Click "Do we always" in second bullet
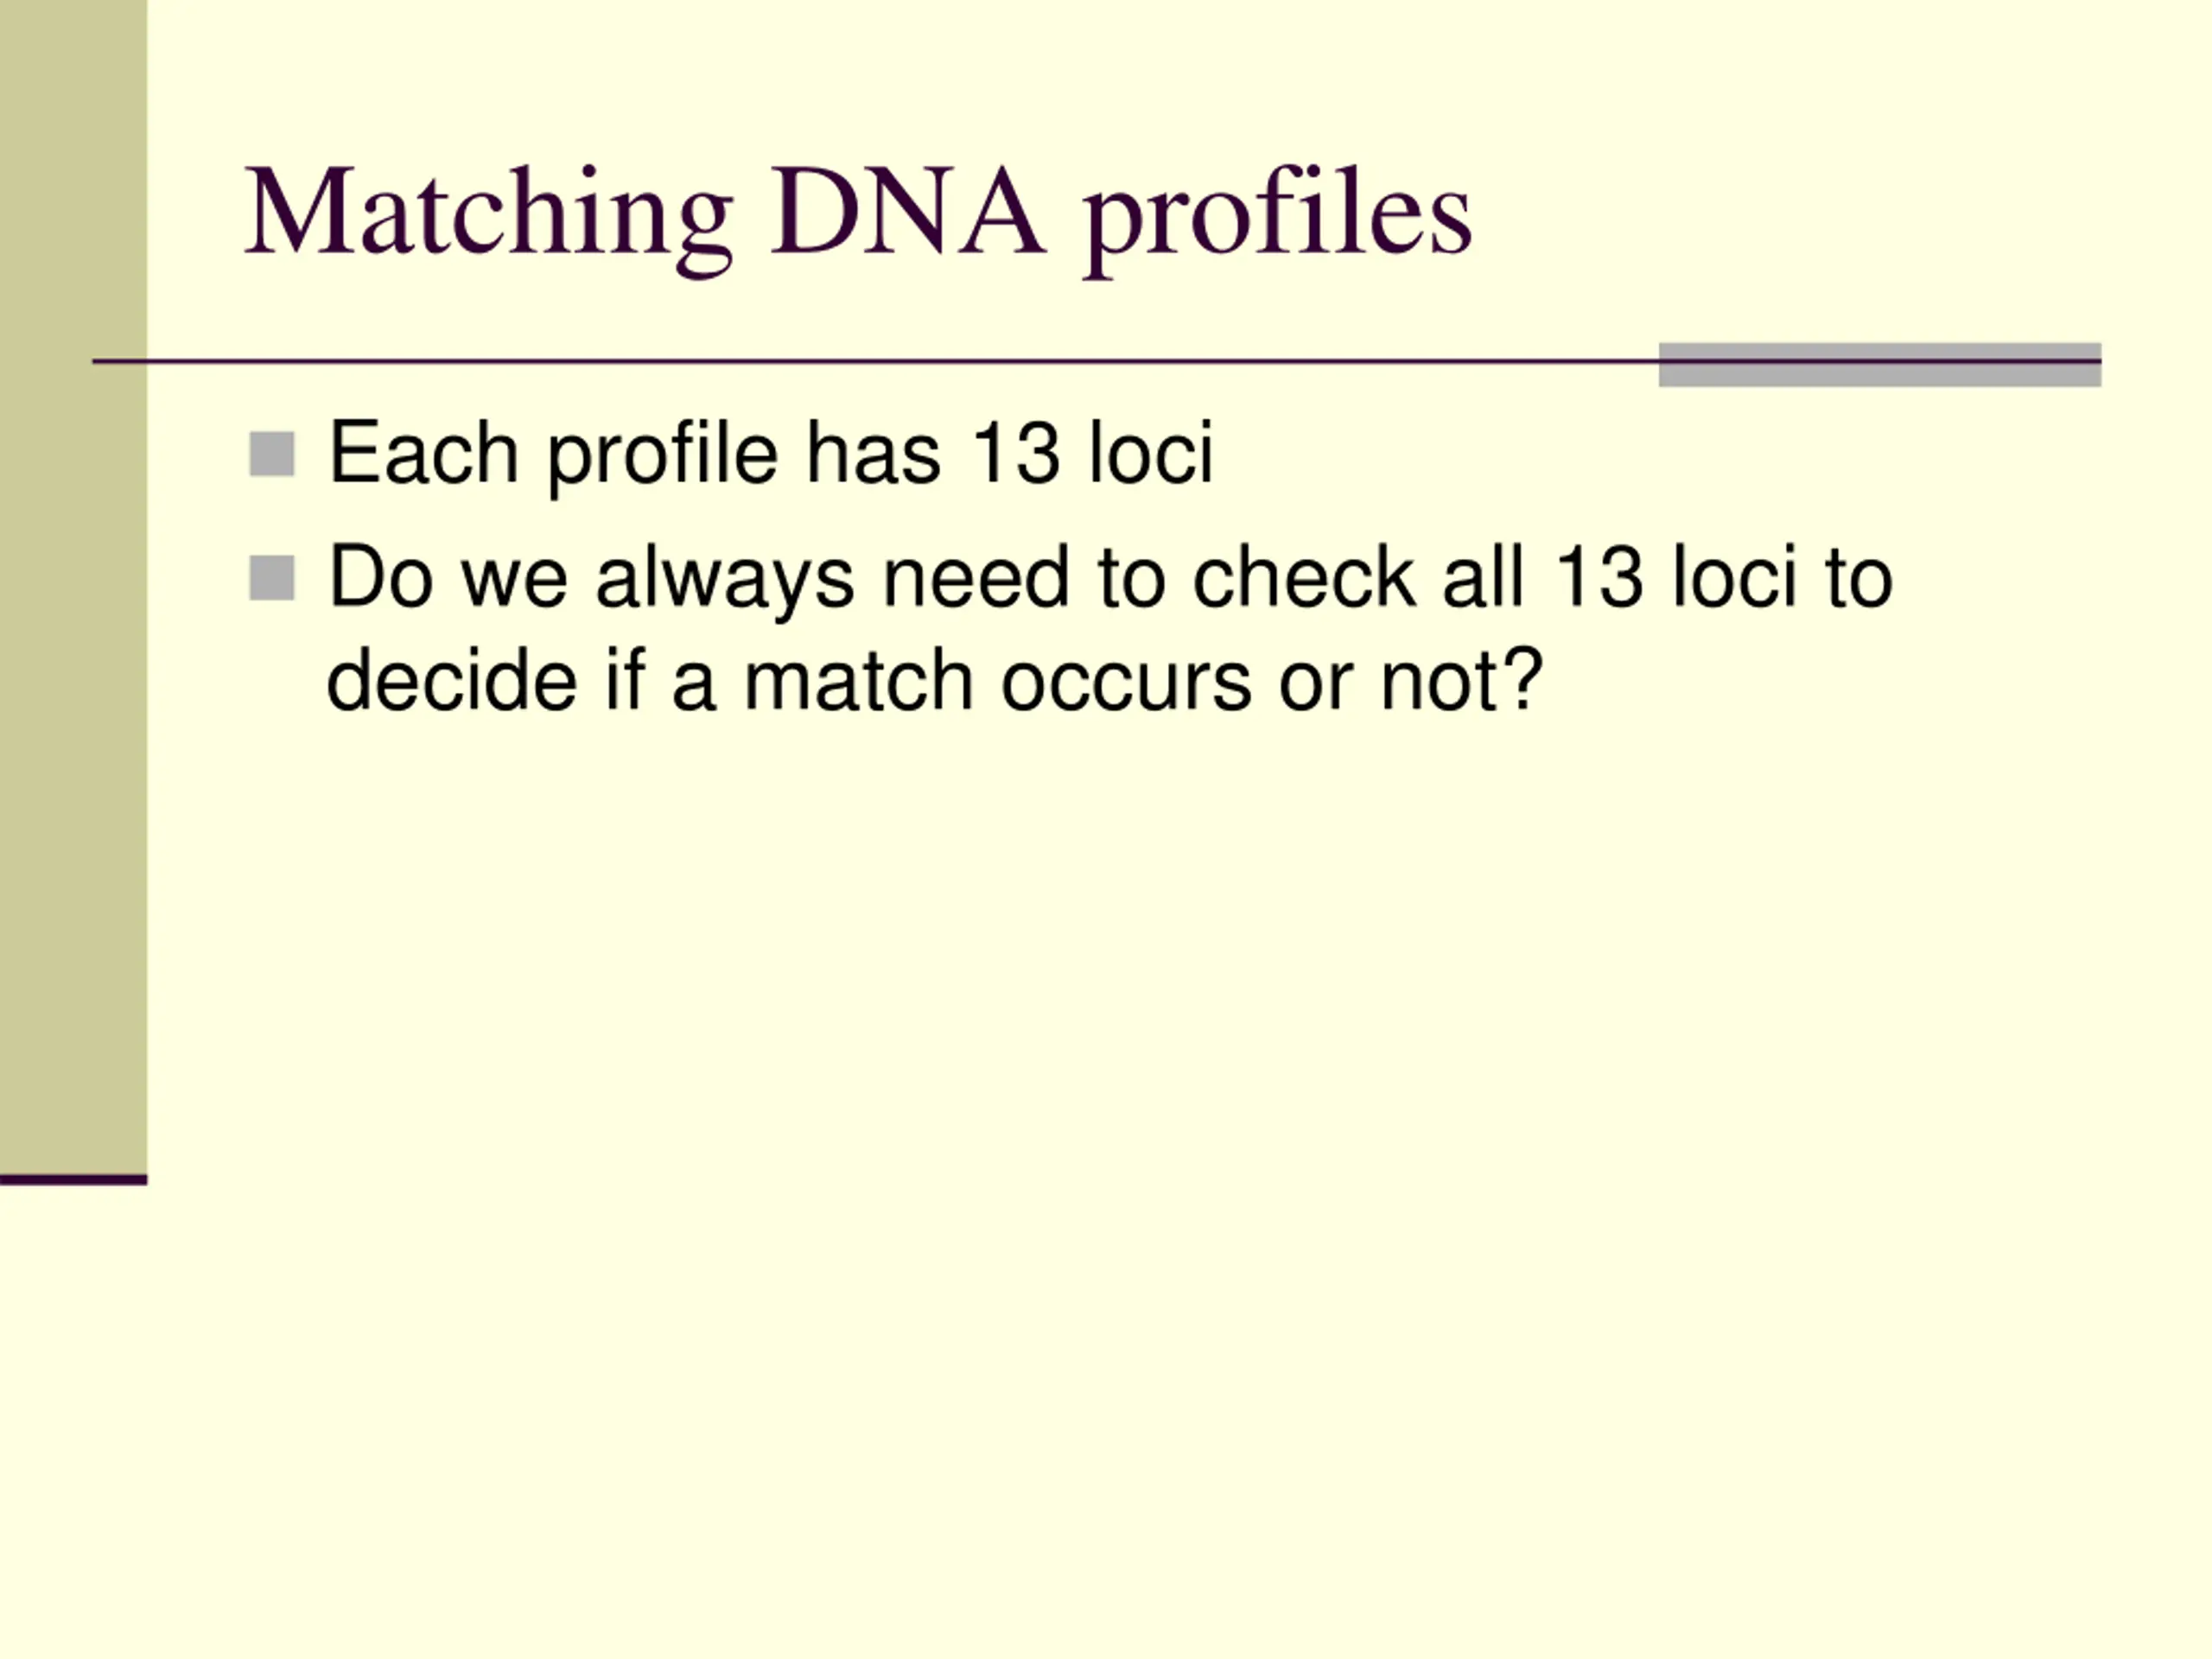This screenshot has height=1659, width=2212. [591, 578]
